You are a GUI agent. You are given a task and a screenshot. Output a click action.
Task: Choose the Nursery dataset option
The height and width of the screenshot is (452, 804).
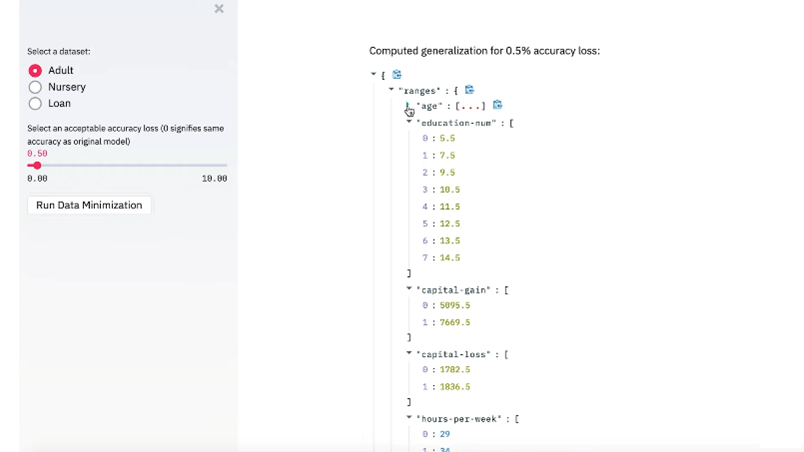(35, 87)
